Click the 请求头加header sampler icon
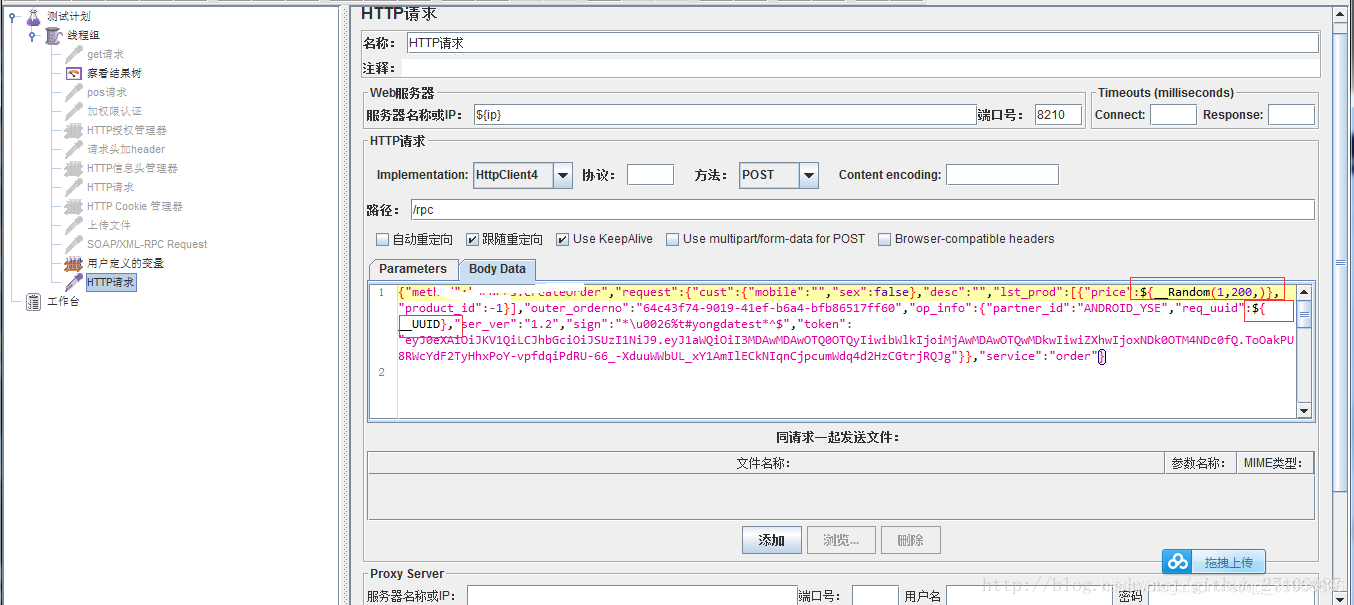The image size is (1354, 605). point(74,149)
